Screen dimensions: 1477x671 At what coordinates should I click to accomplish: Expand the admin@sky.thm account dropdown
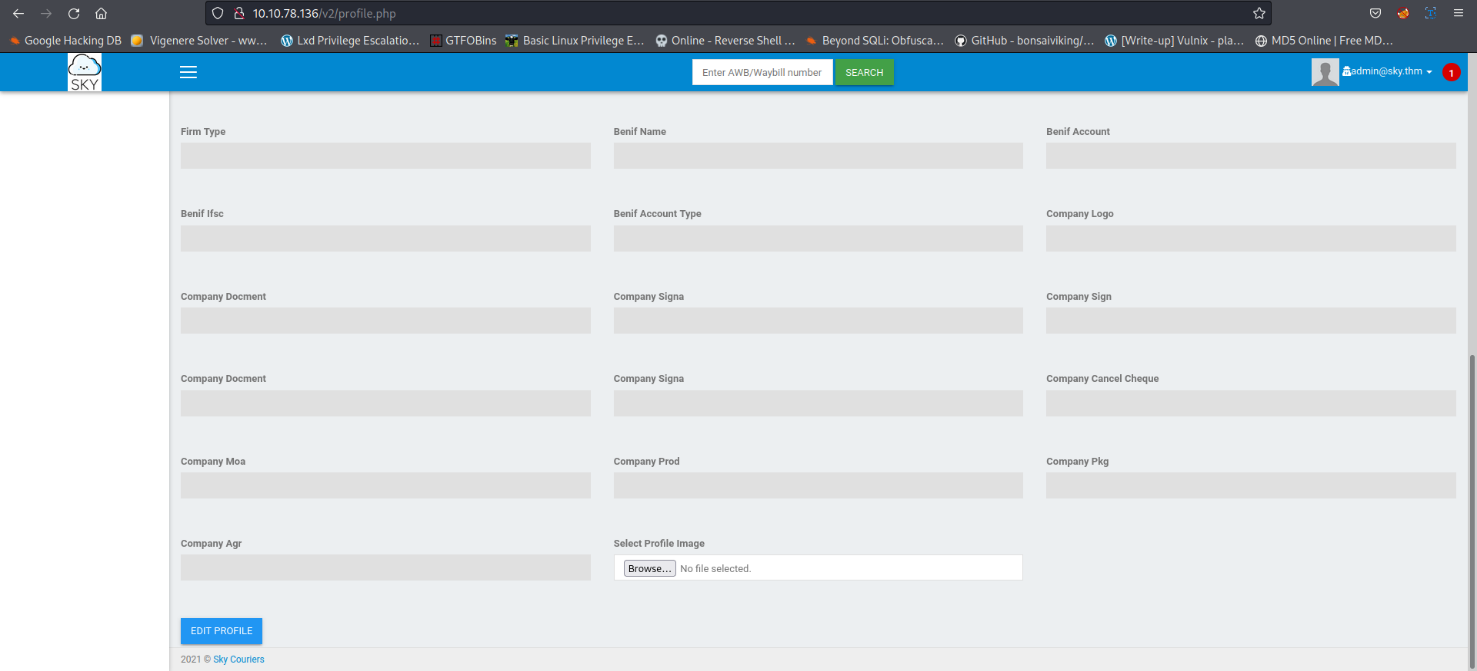pos(1388,72)
